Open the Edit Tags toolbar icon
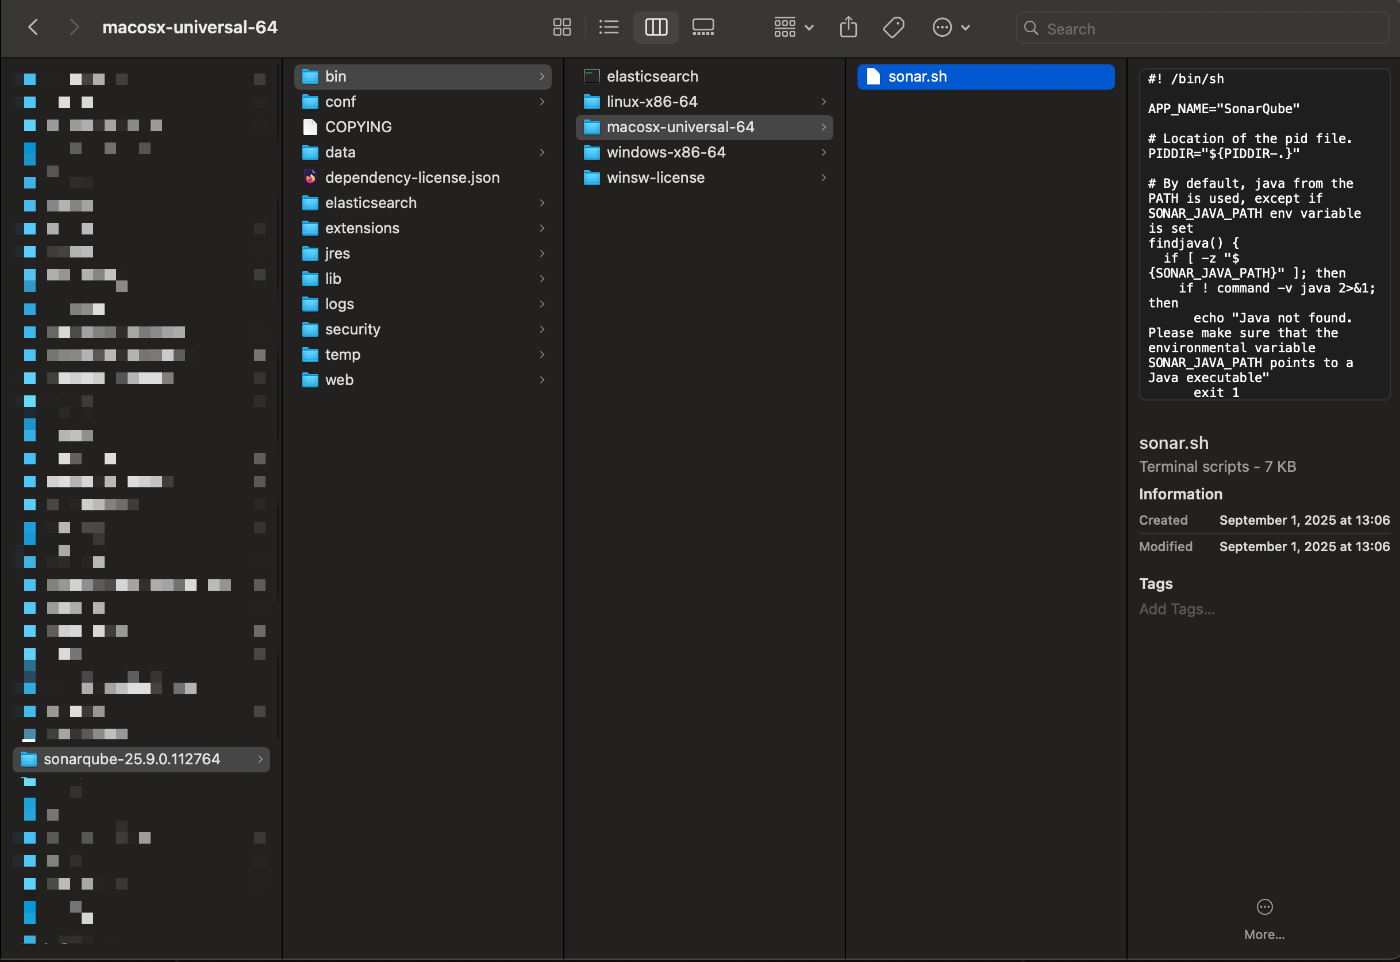 [x=894, y=27]
